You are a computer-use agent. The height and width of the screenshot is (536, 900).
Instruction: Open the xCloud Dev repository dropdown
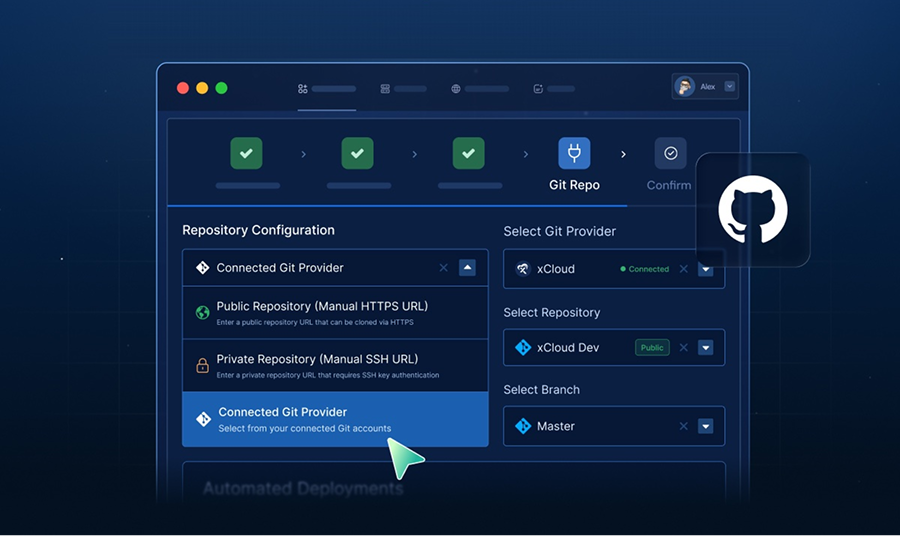pos(705,348)
